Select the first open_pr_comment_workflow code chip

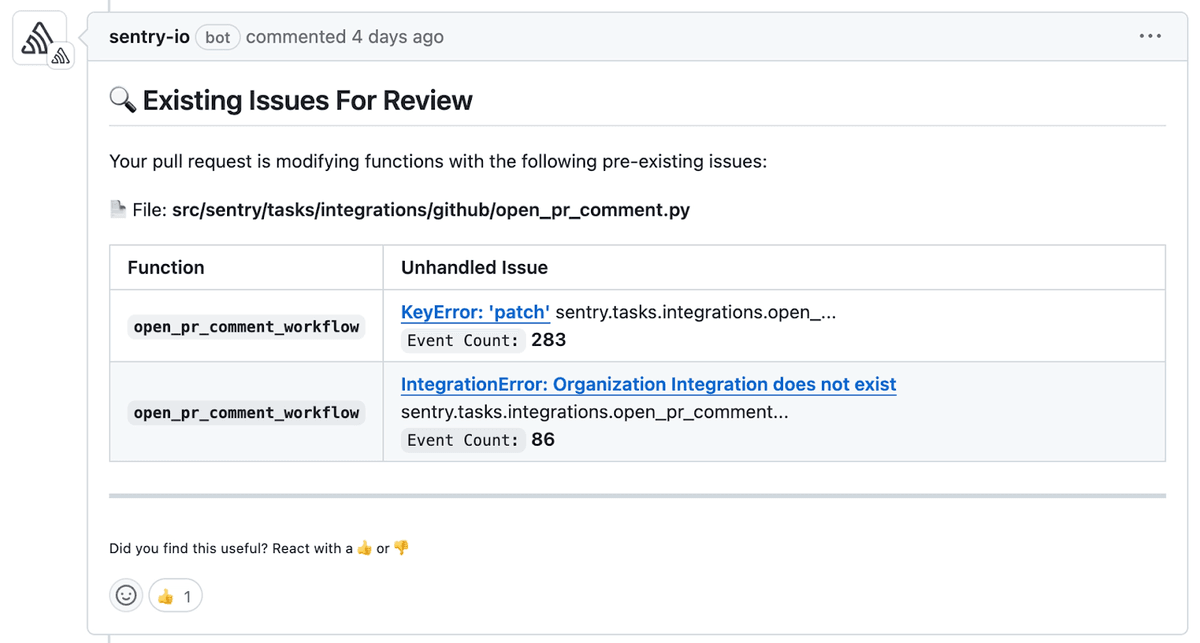pyautogui.click(x=246, y=326)
